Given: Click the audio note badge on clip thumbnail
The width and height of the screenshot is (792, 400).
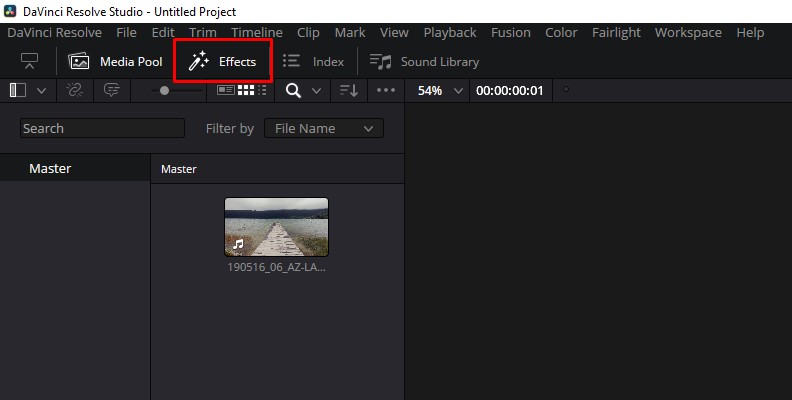Looking at the screenshot, I should (x=238, y=244).
